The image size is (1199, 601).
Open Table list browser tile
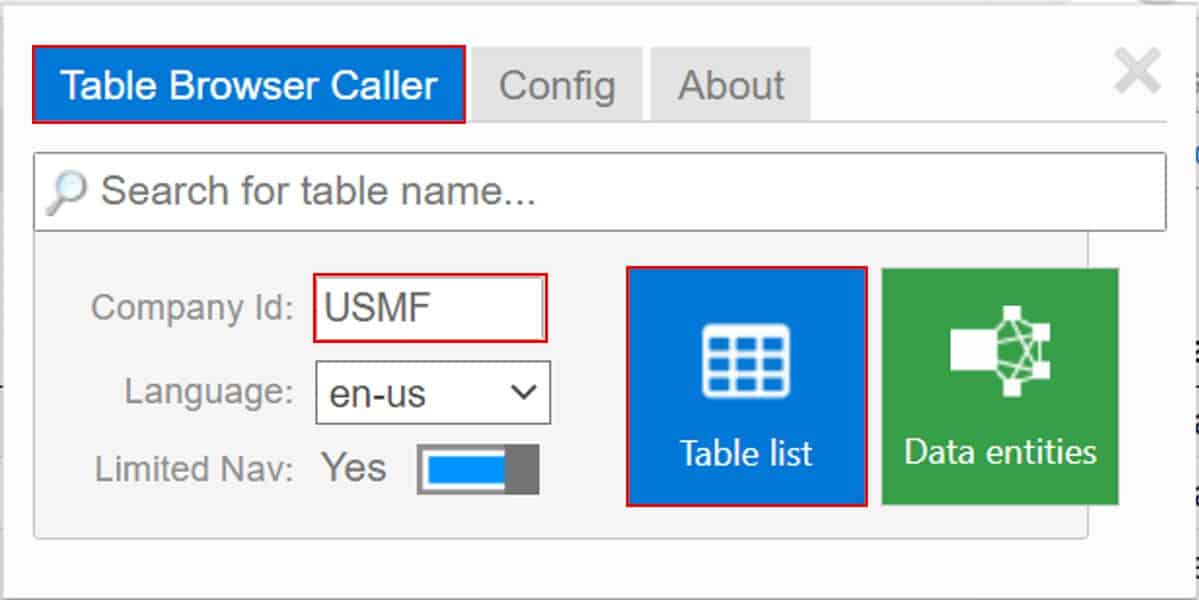point(746,390)
